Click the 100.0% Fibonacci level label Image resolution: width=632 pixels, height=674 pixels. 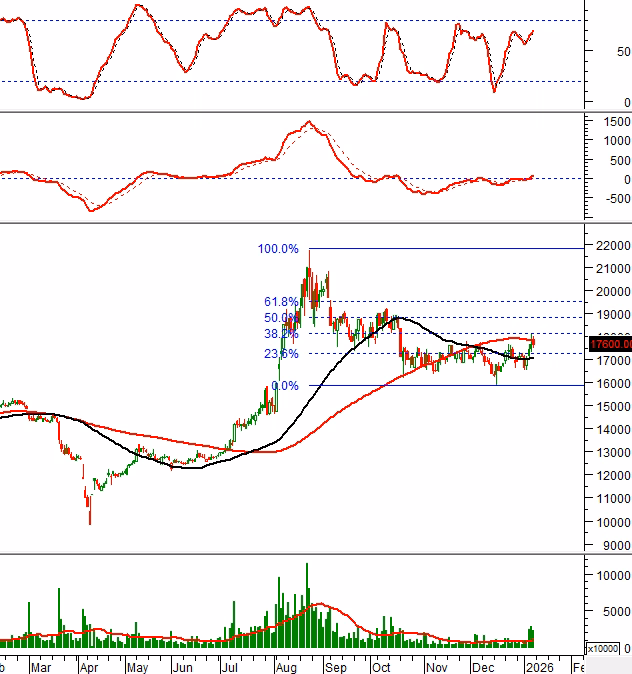[278, 249]
